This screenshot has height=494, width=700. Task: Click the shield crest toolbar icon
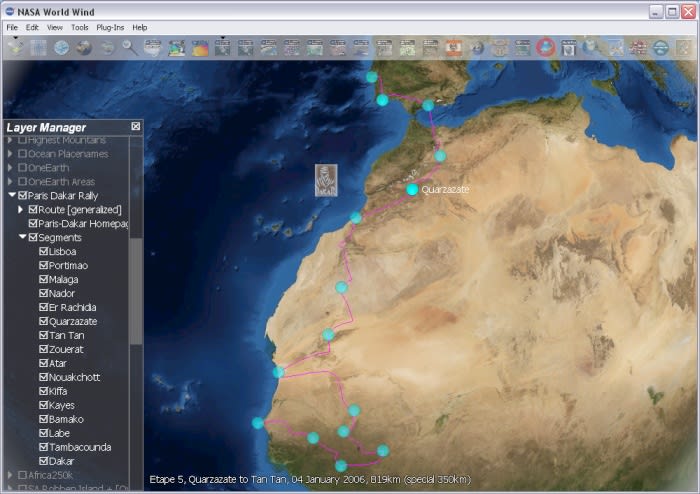tap(500, 48)
